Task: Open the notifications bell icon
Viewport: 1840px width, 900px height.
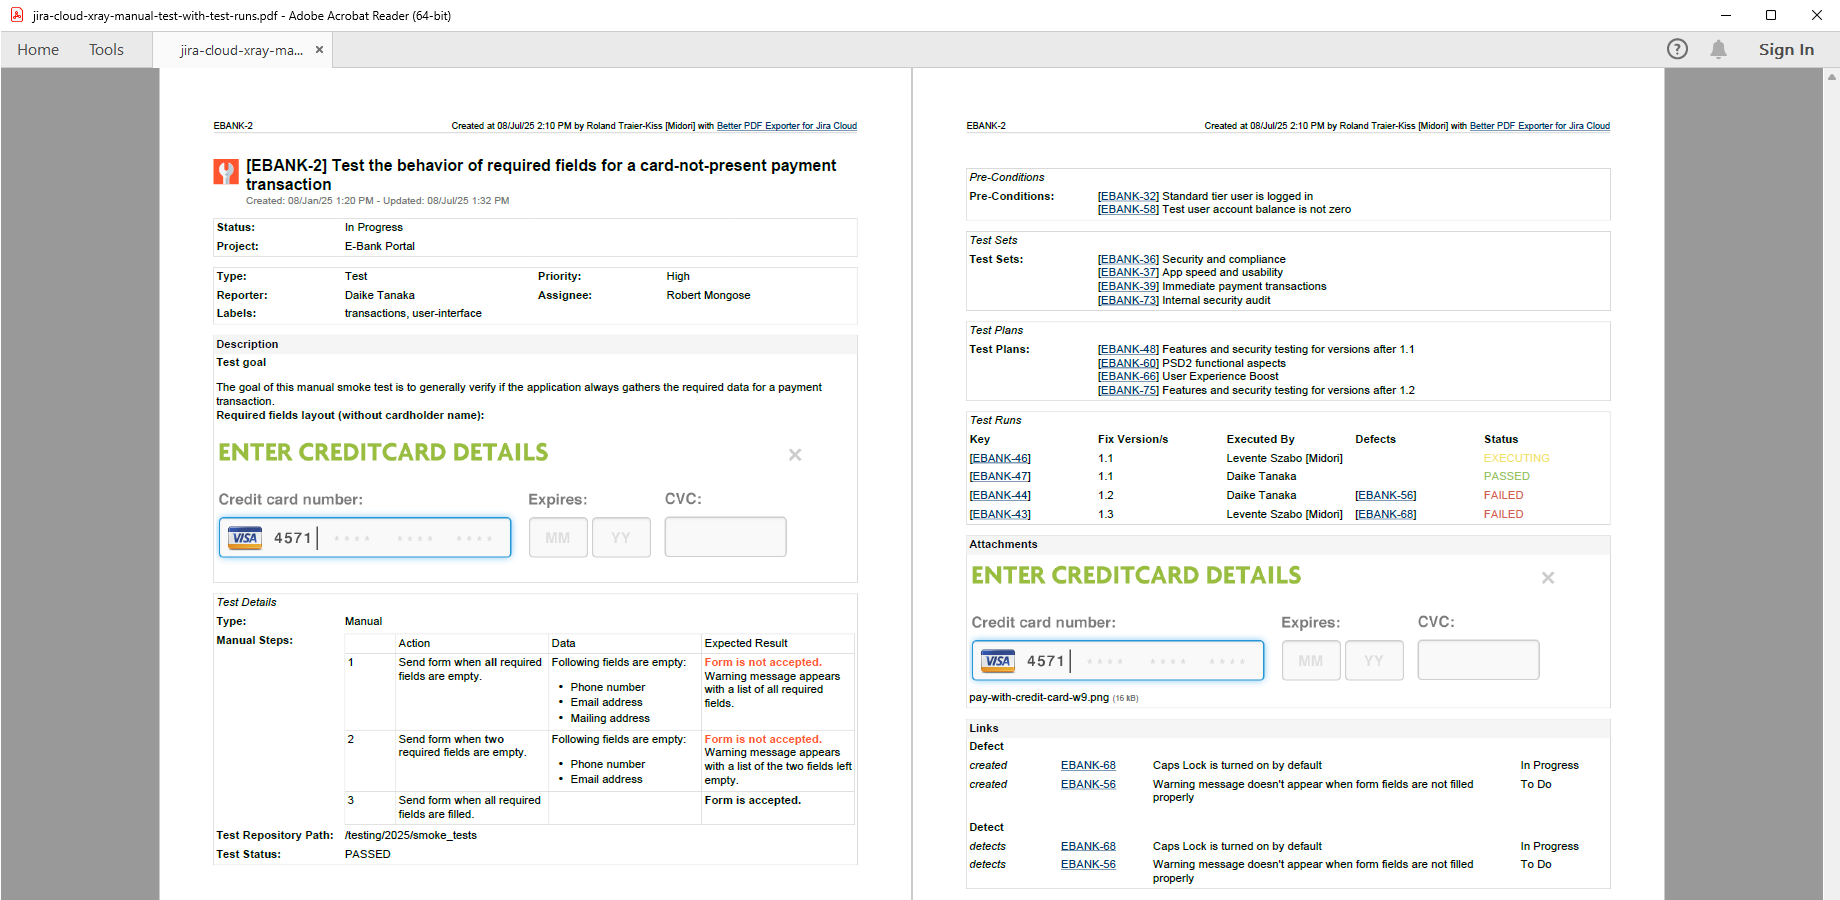Action: [1718, 49]
